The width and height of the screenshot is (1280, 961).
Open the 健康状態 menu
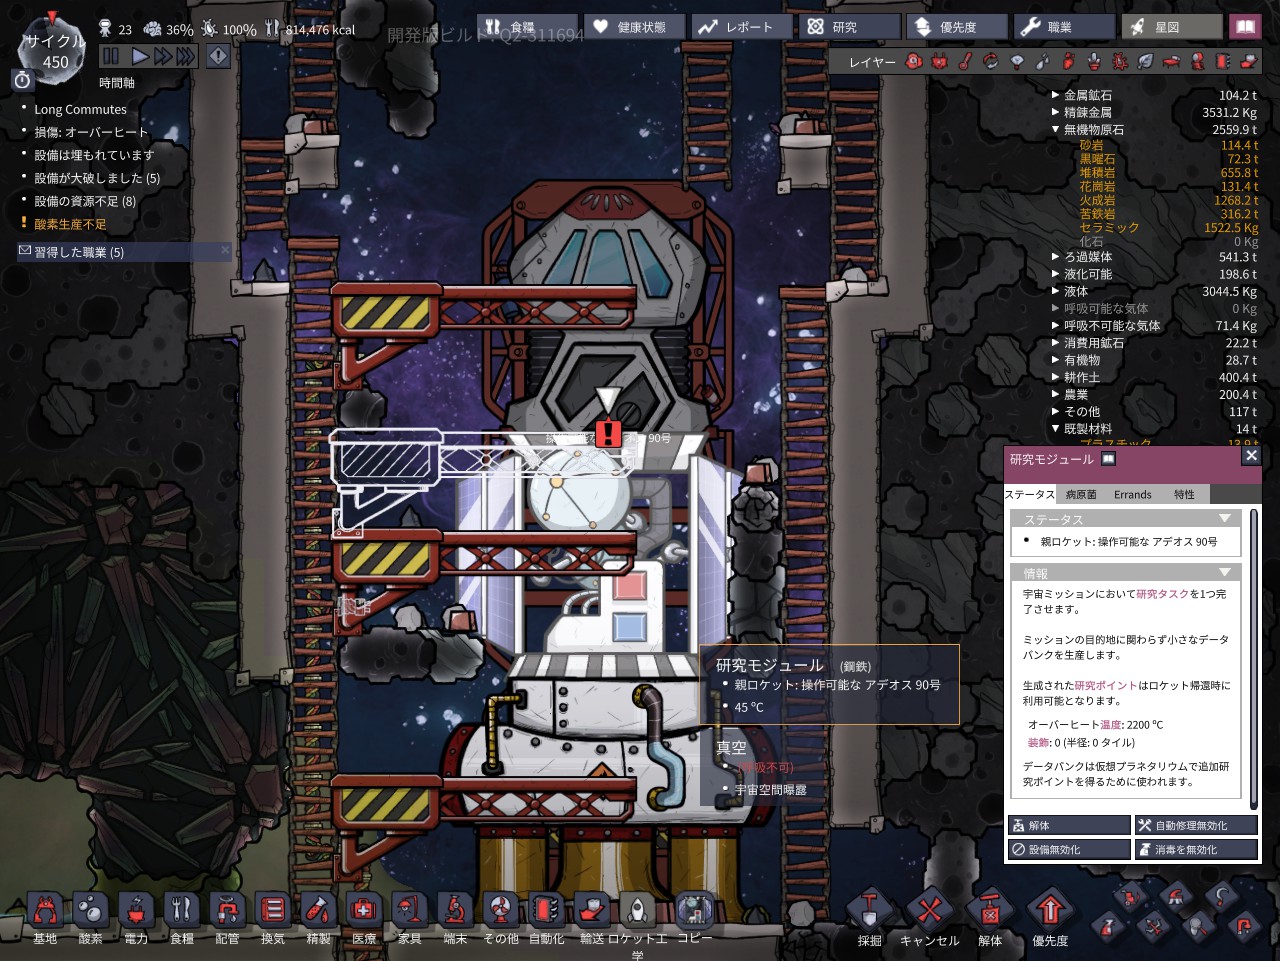pyautogui.click(x=634, y=27)
